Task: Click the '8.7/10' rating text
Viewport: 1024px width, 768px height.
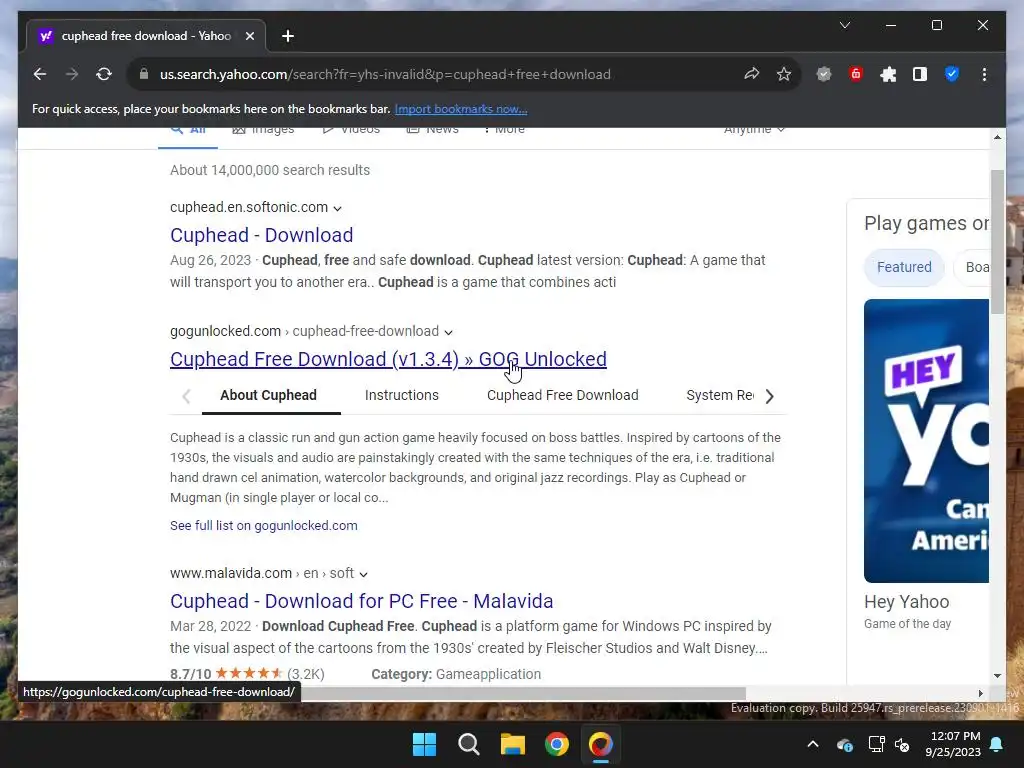Action: (x=191, y=674)
